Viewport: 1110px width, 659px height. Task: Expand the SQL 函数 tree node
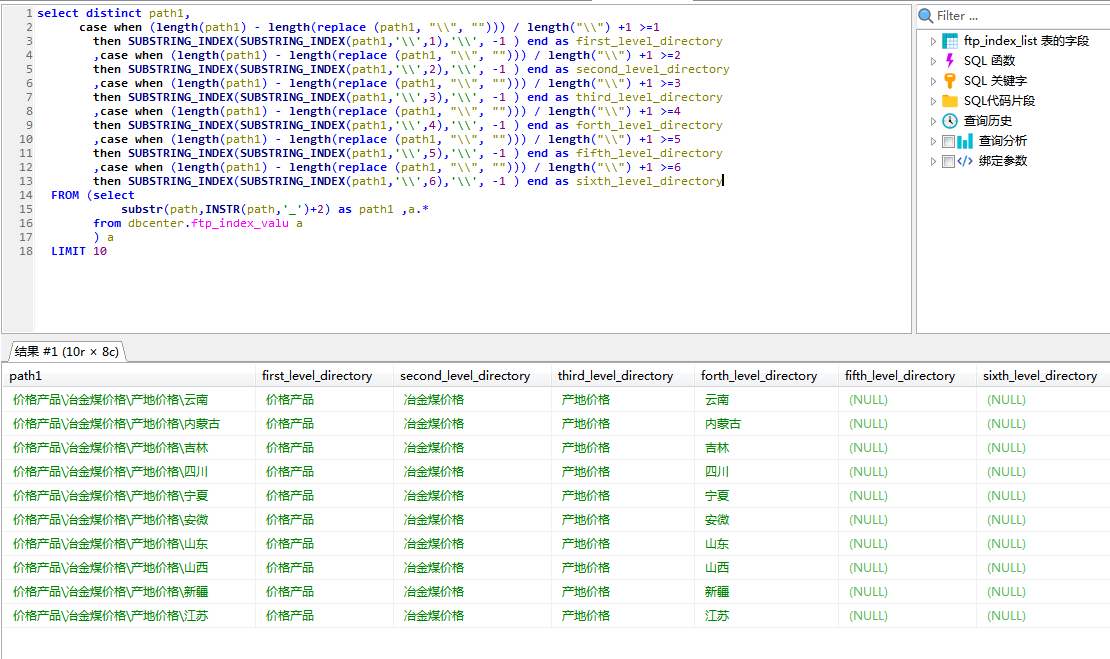pos(933,61)
